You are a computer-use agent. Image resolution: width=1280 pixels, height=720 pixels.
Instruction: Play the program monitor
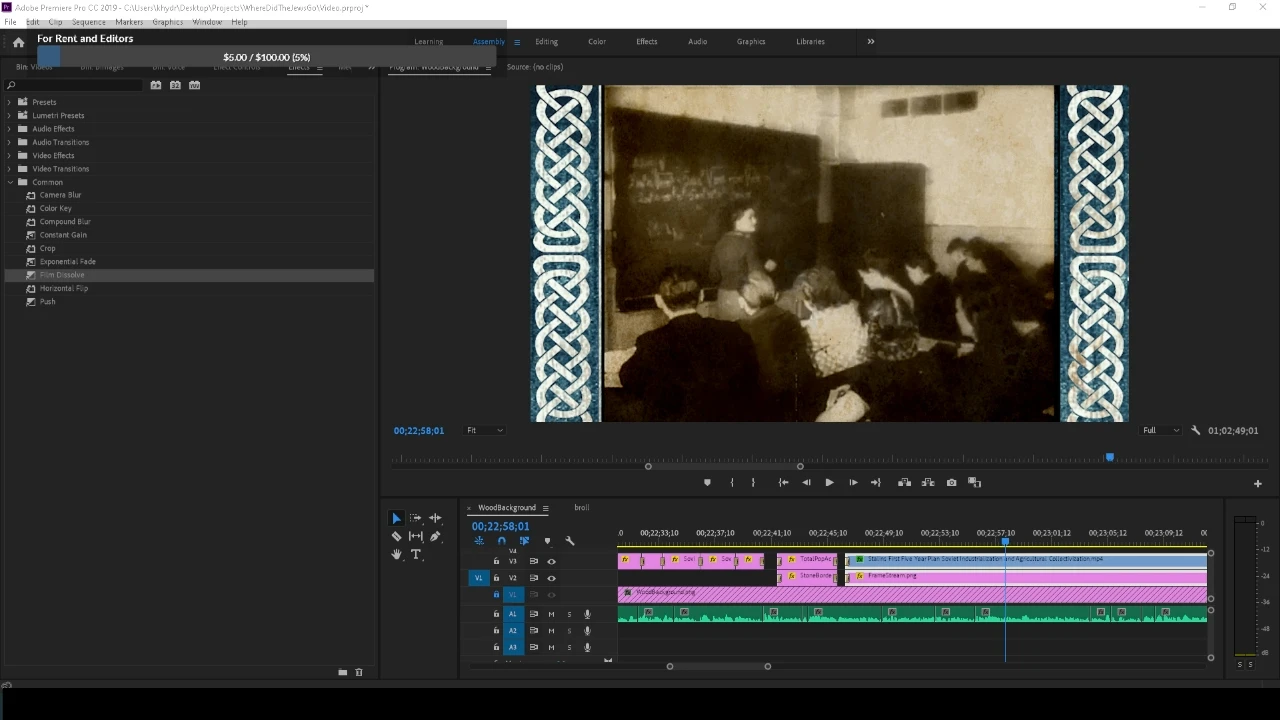coord(829,482)
